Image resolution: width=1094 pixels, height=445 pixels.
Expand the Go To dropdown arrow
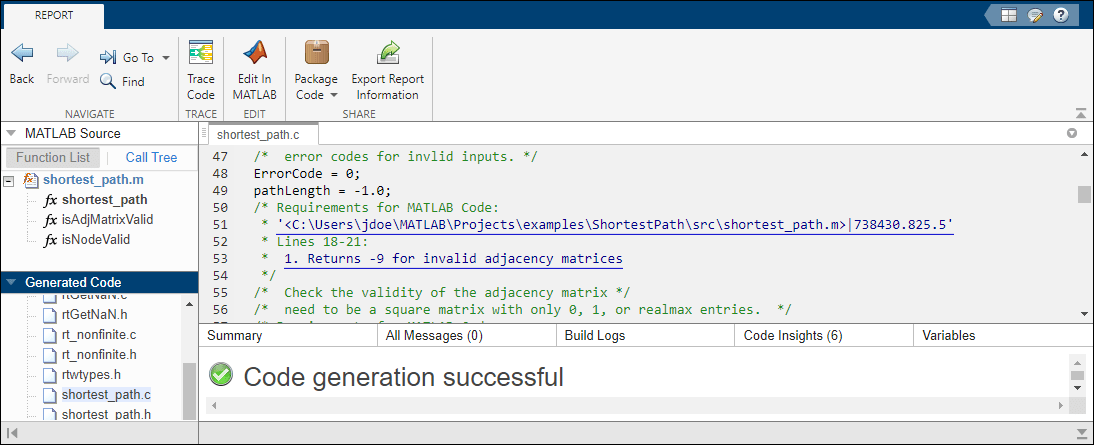pyautogui.click(x=165, y=58)
